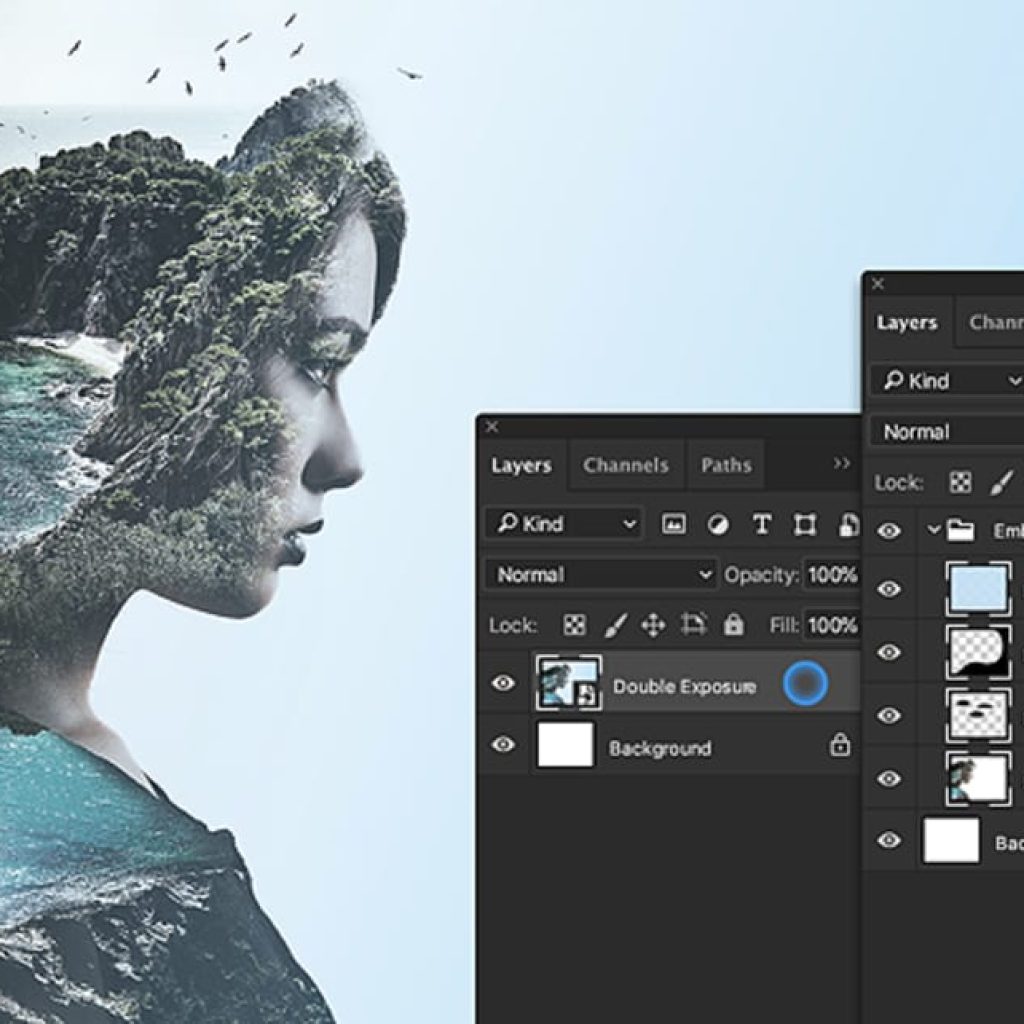Switch to the Paths tab

[x=726, y=465]
